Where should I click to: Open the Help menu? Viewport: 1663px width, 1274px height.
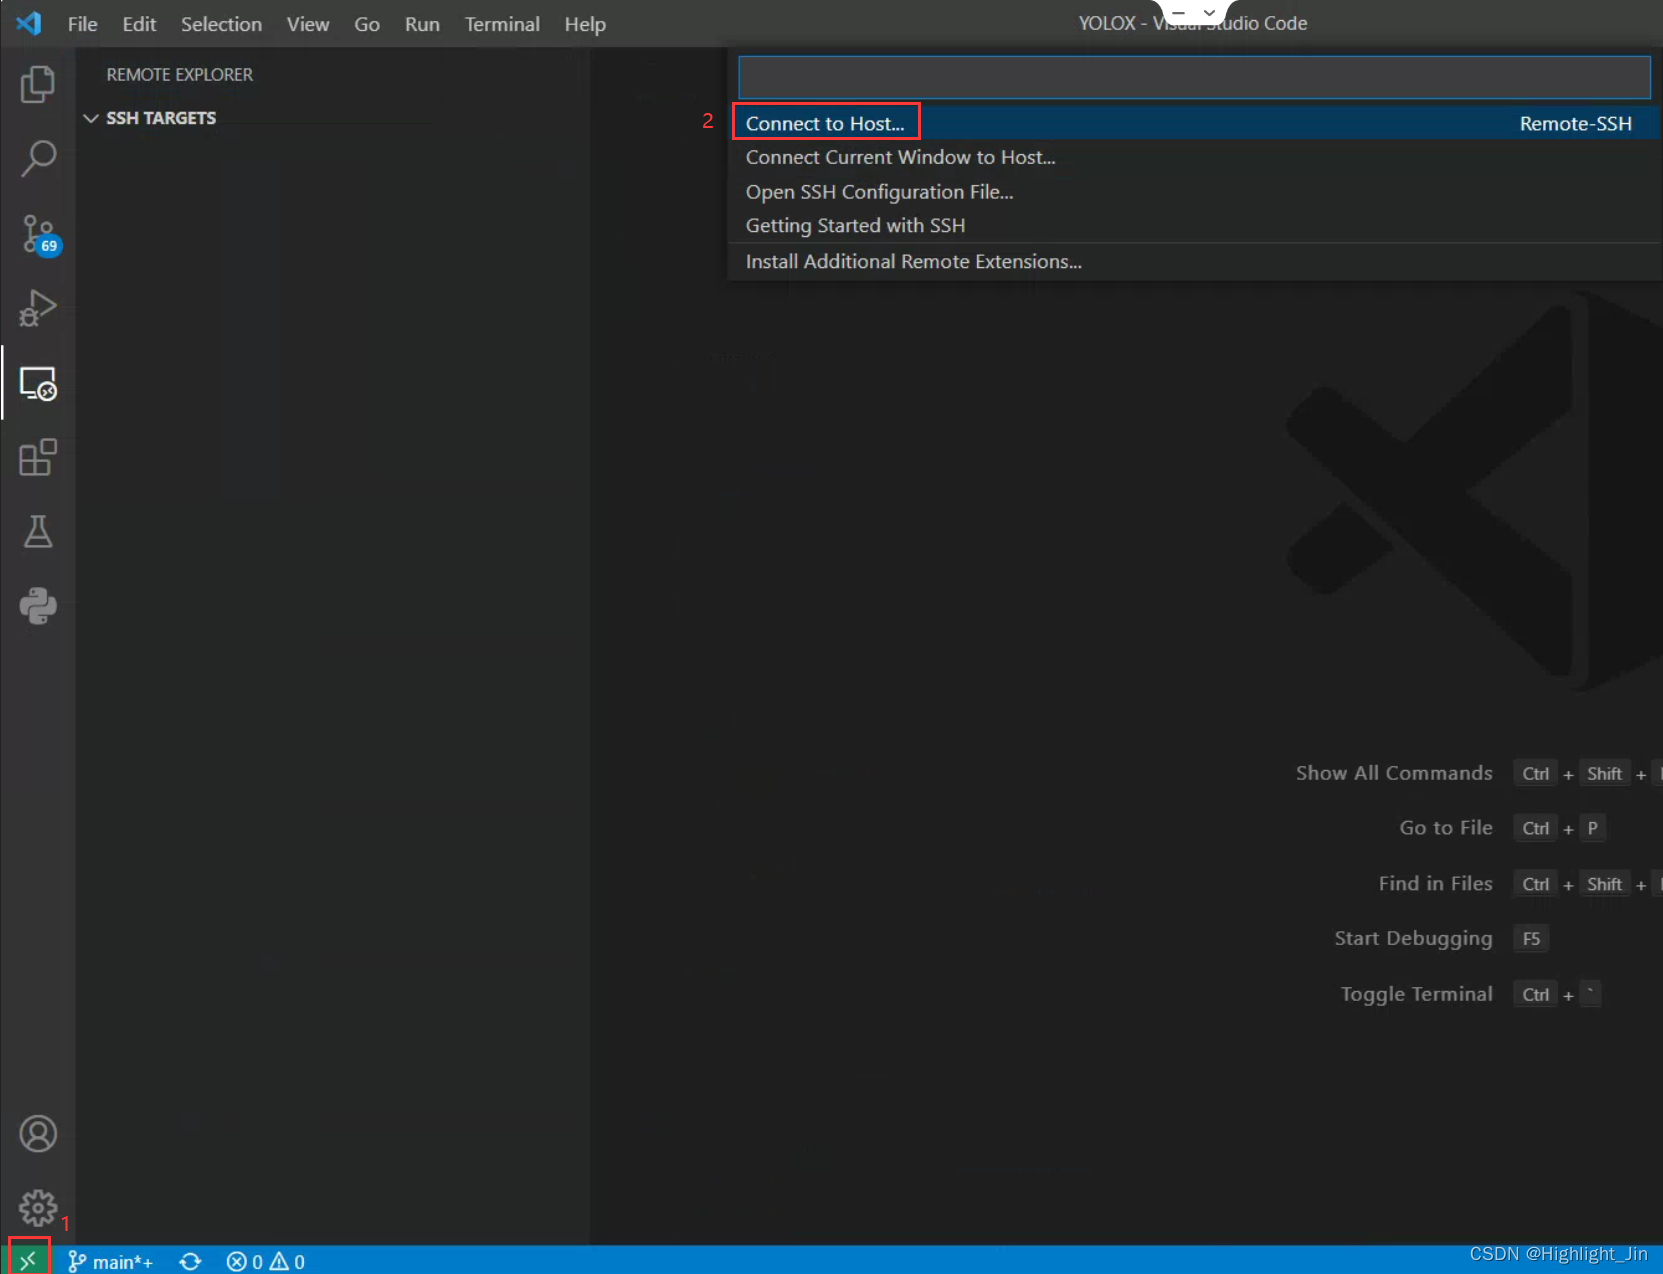tap(585, 24)
